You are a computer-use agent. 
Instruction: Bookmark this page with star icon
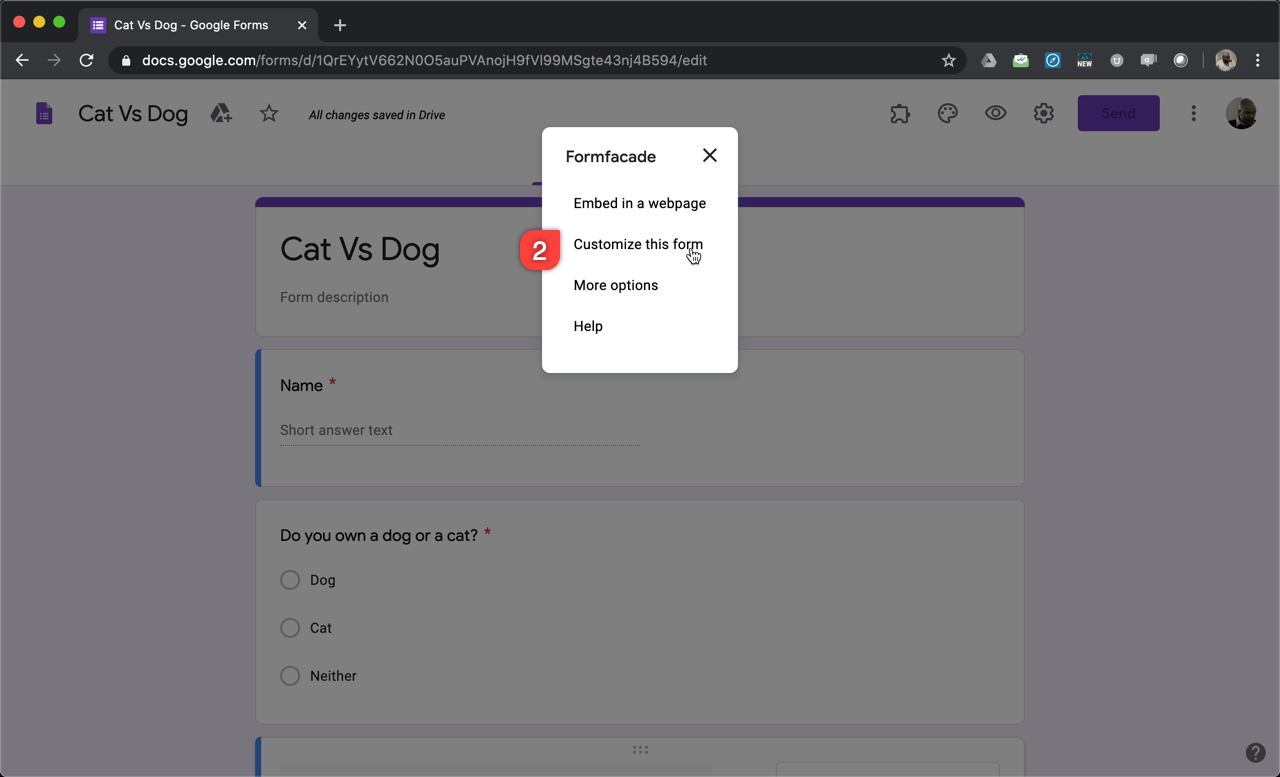[x=949, y=60]
